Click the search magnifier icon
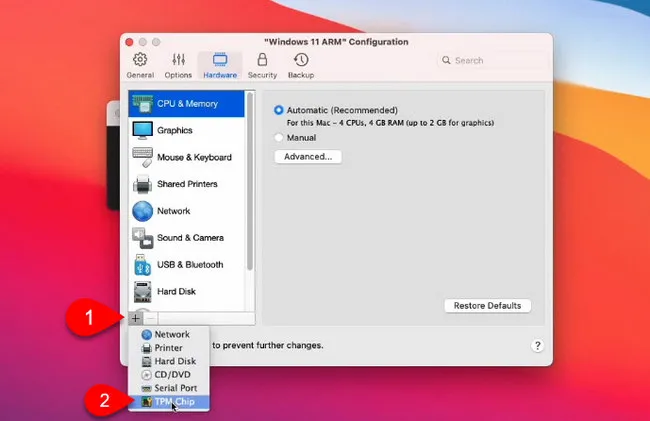The width and height of the screenshot is (650, 421). click(446, 60)
